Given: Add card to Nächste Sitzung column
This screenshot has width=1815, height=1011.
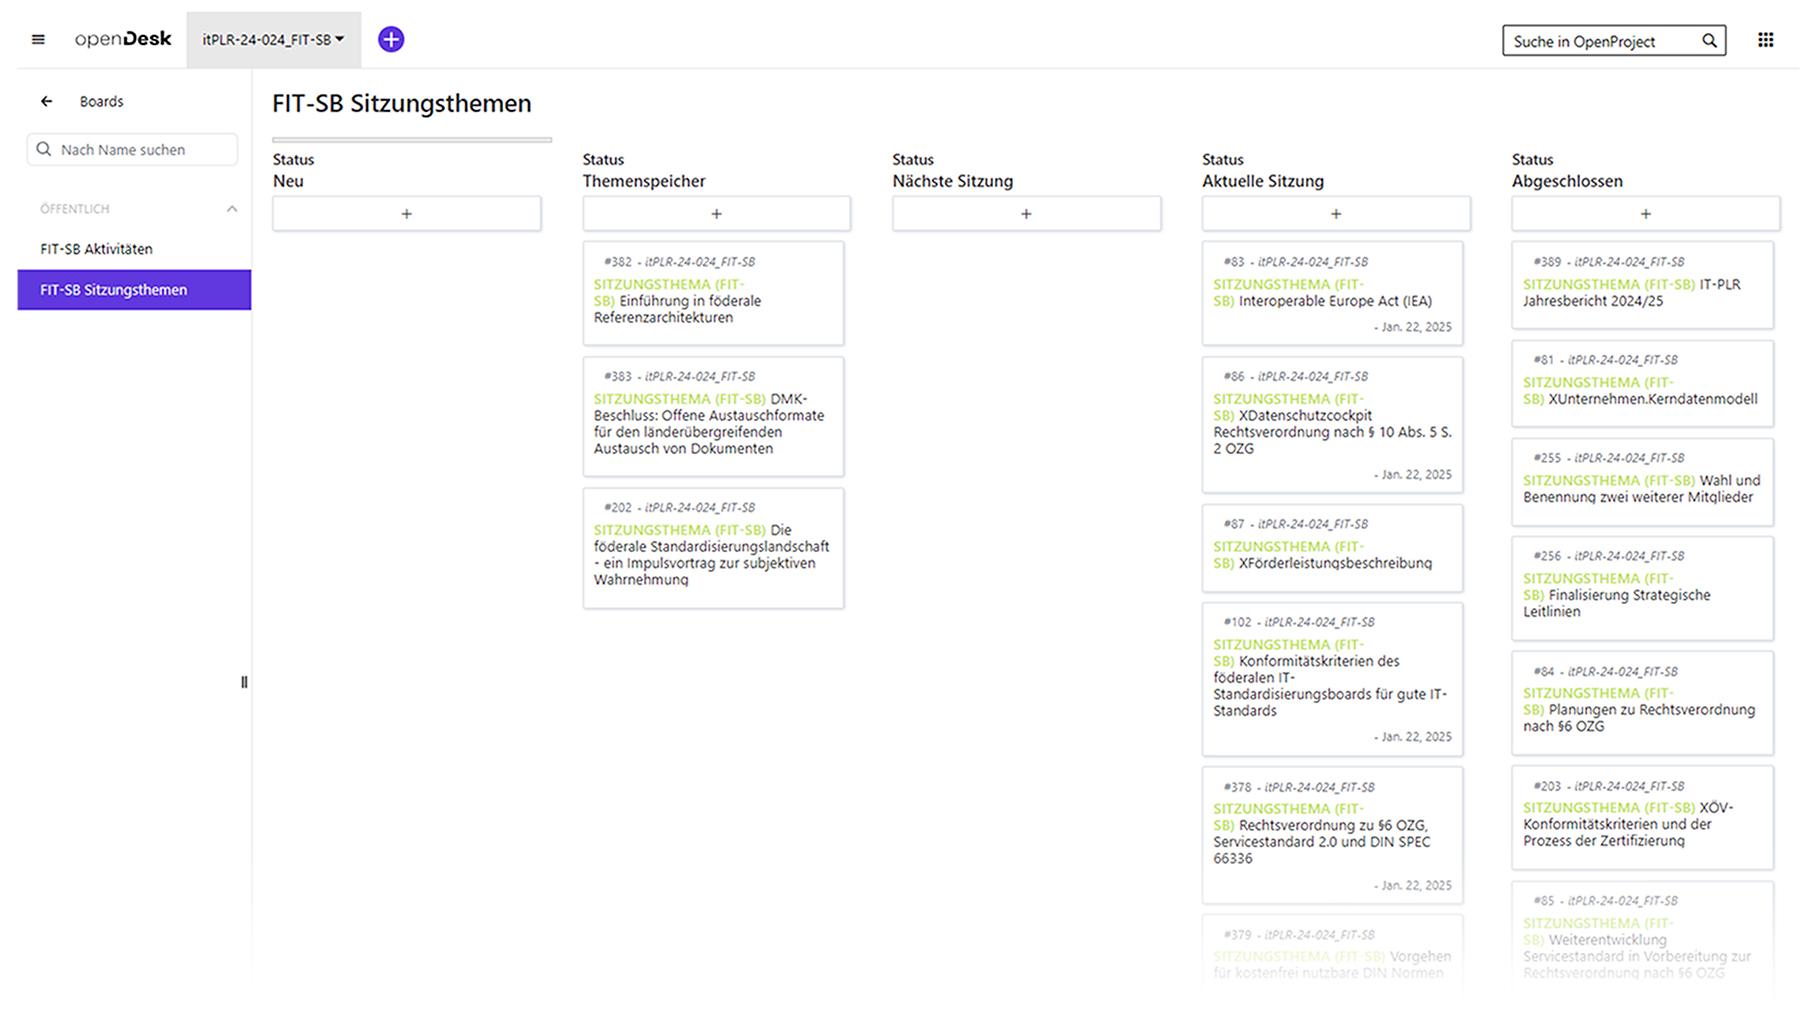Looking at the screenshot, I should tap(1026, 214).
